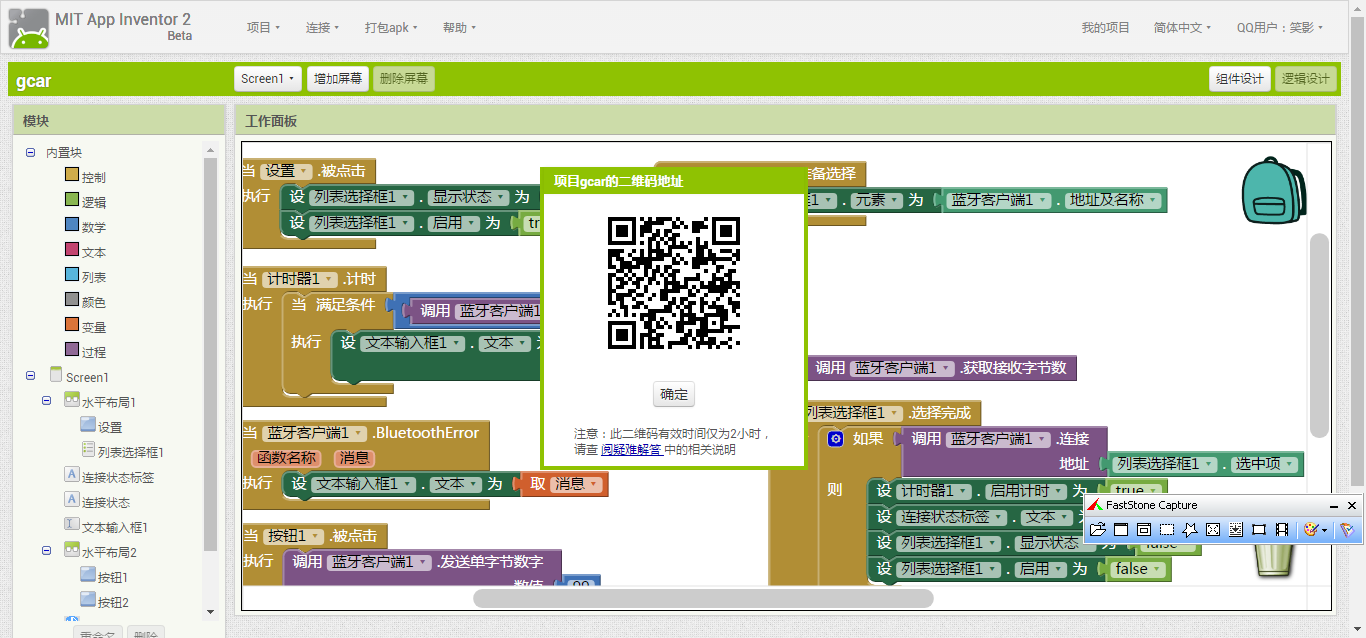Open 帮助 menu
1366x638 pixels.
459,28
